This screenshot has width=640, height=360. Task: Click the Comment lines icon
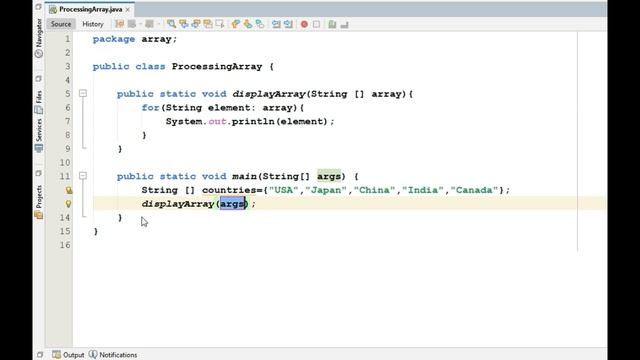tap(332, 24)
